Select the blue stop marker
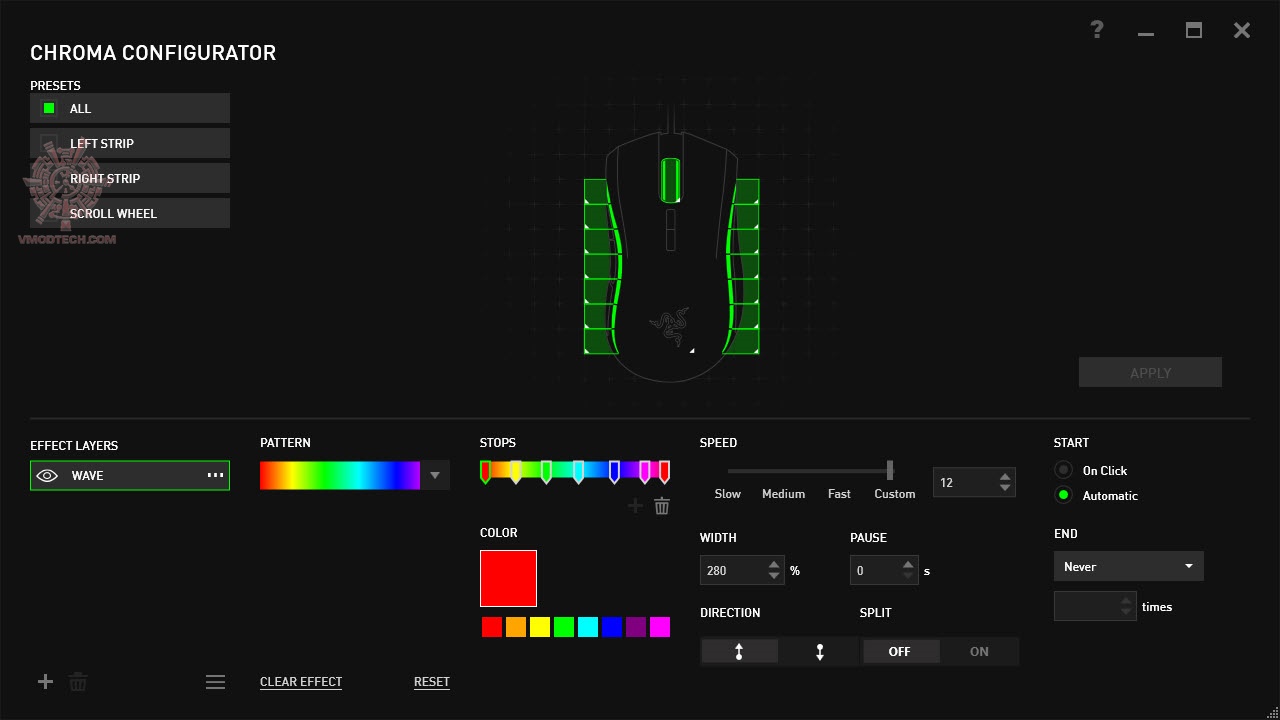Viewport: 1280px width, 720px height. (x=614, y=471)
